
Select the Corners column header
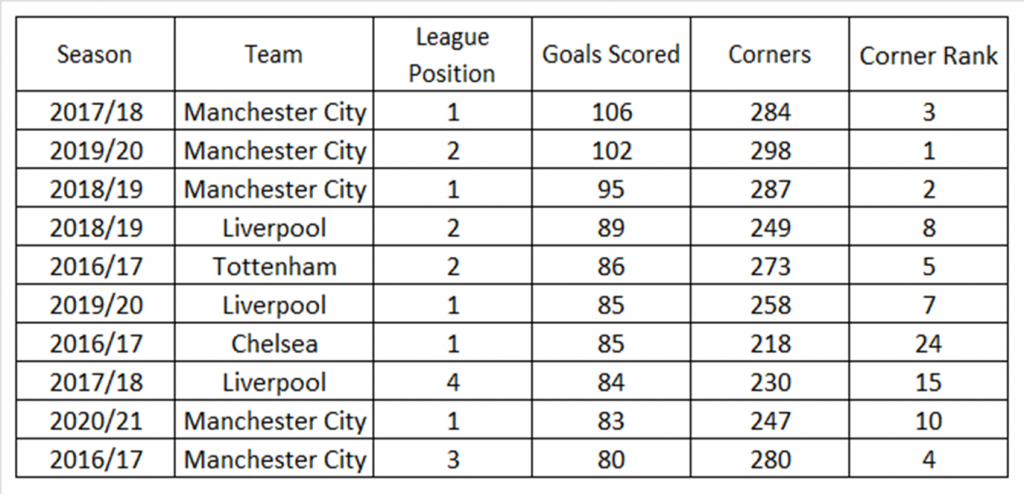(770, 54)
